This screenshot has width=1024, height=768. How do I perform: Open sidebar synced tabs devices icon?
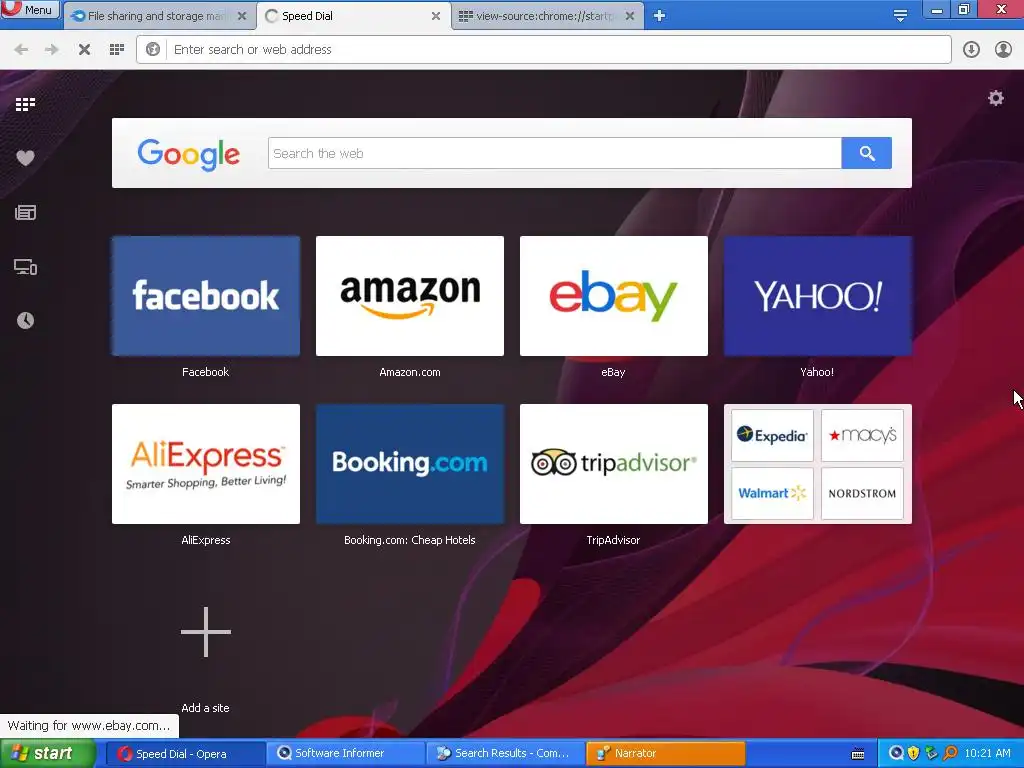point(25,267)
